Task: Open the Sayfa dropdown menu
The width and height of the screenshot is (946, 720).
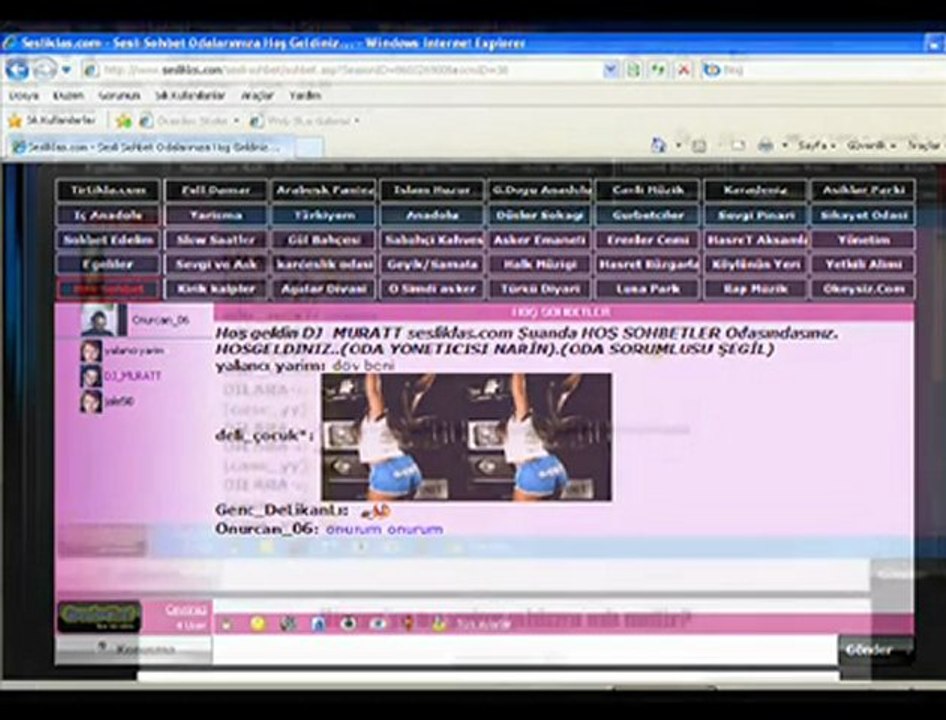Action: [817, 145]
